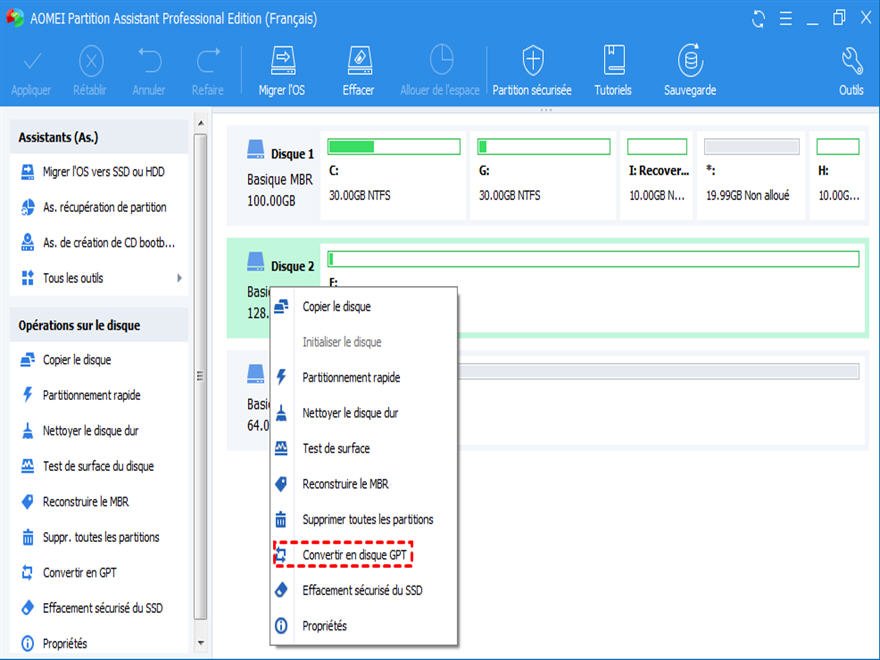Image resolution: width=880 pixels, height=660 pixels.
Task: Select the I: Recovery partition
Action: point(657,175)
